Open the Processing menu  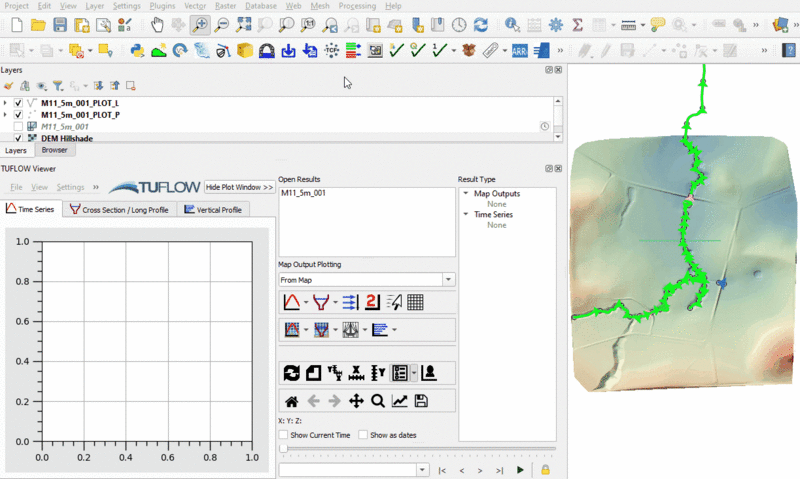[x=357, y=6]
